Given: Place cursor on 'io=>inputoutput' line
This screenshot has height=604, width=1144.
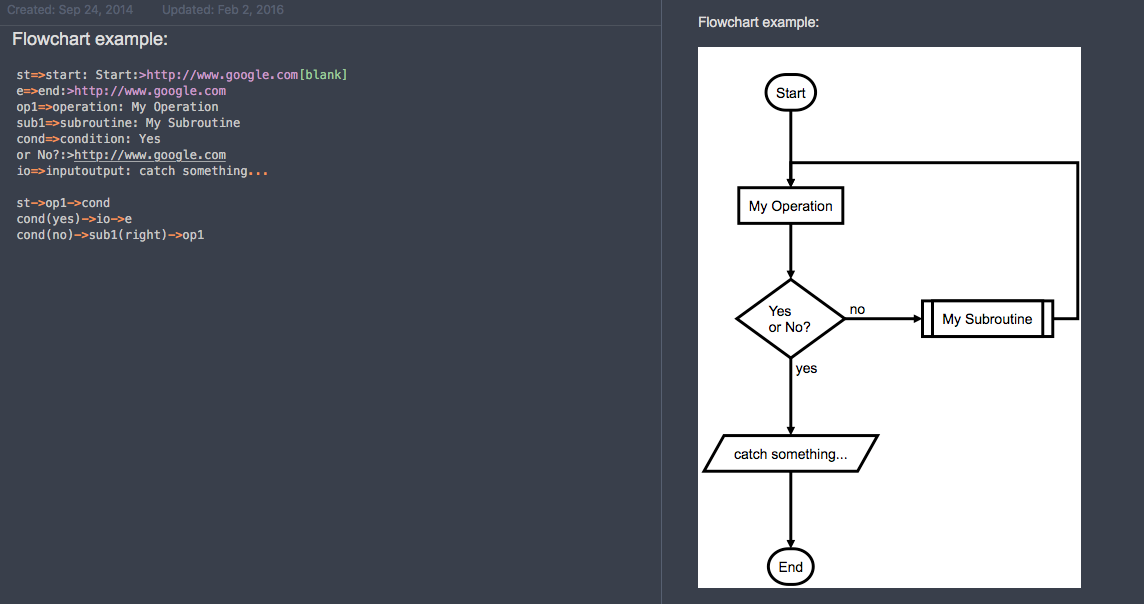Looking at the screenshot, I should coord(142,171).
